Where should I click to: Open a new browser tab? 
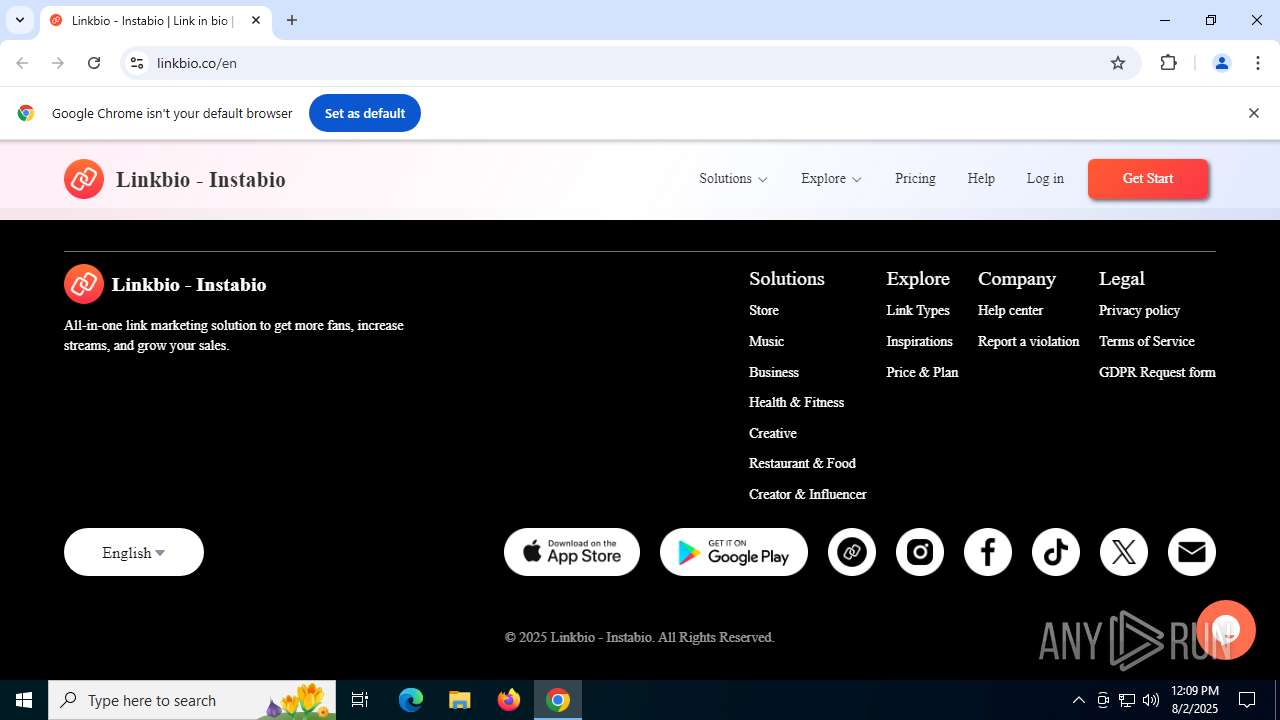[x=292, y=20]
